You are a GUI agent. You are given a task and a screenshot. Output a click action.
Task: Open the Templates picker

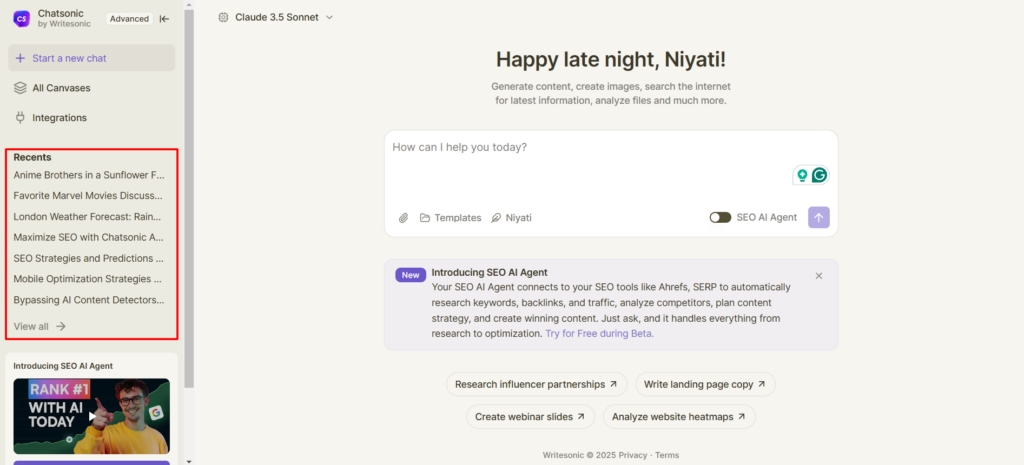point(451,218)
